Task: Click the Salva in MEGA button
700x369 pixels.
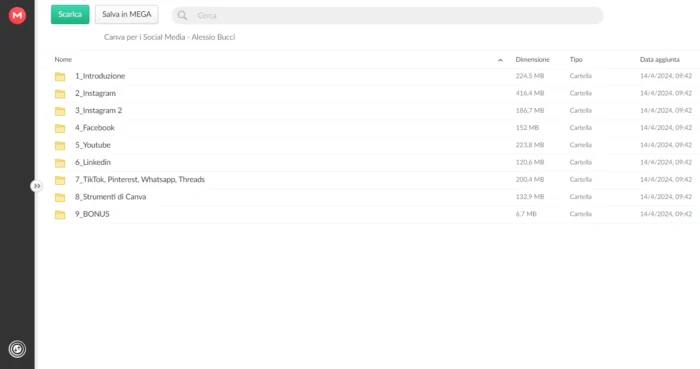Action: tap(126, 14)
